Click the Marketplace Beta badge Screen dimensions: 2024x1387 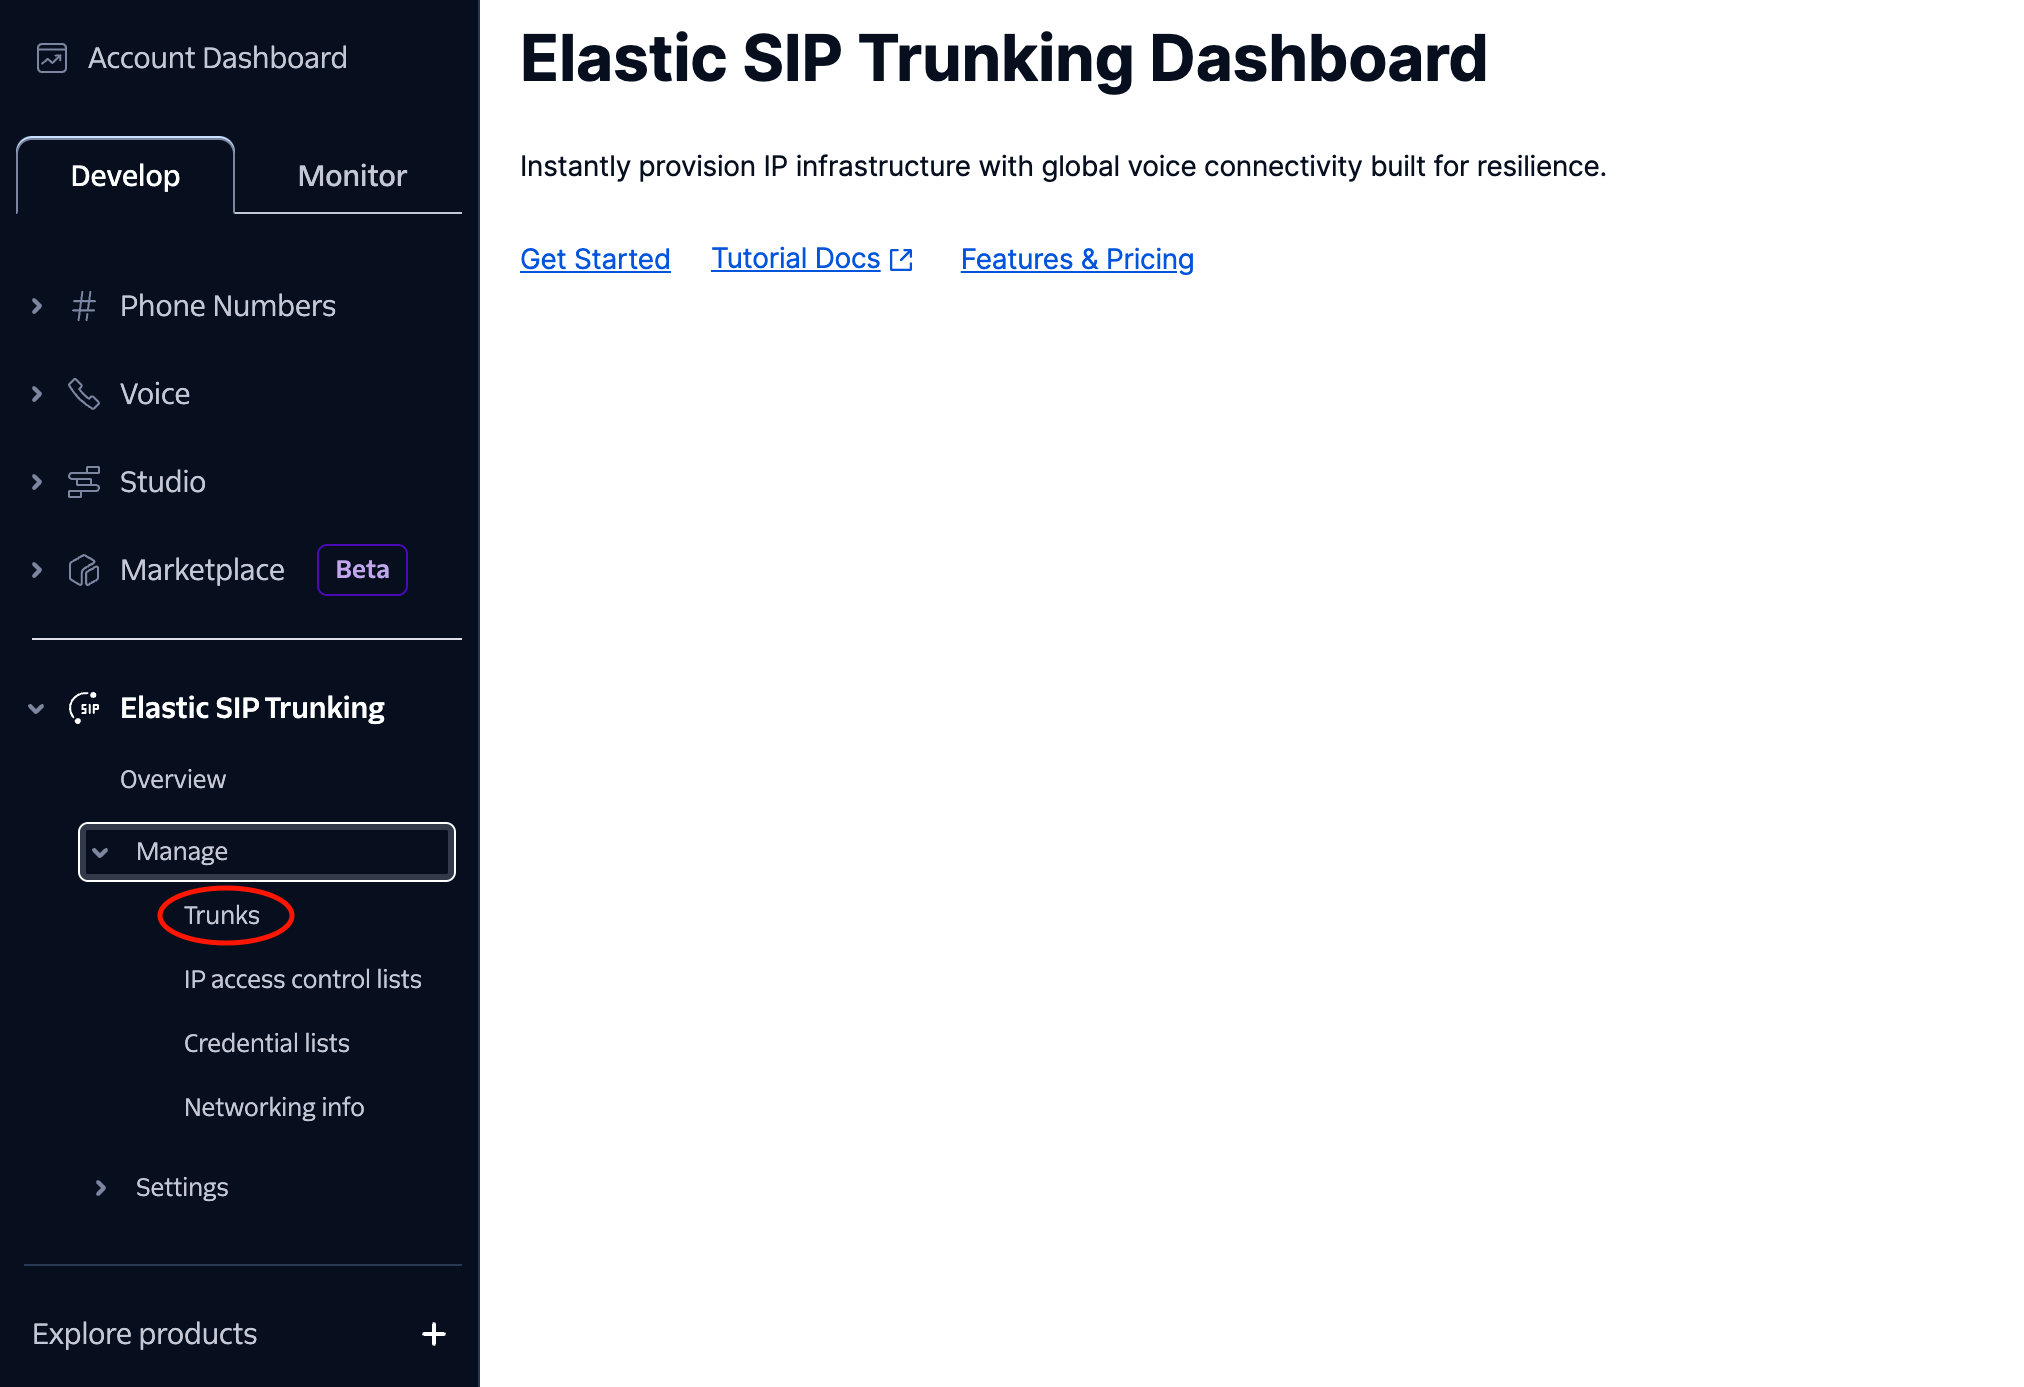click(x=362, y=570)
